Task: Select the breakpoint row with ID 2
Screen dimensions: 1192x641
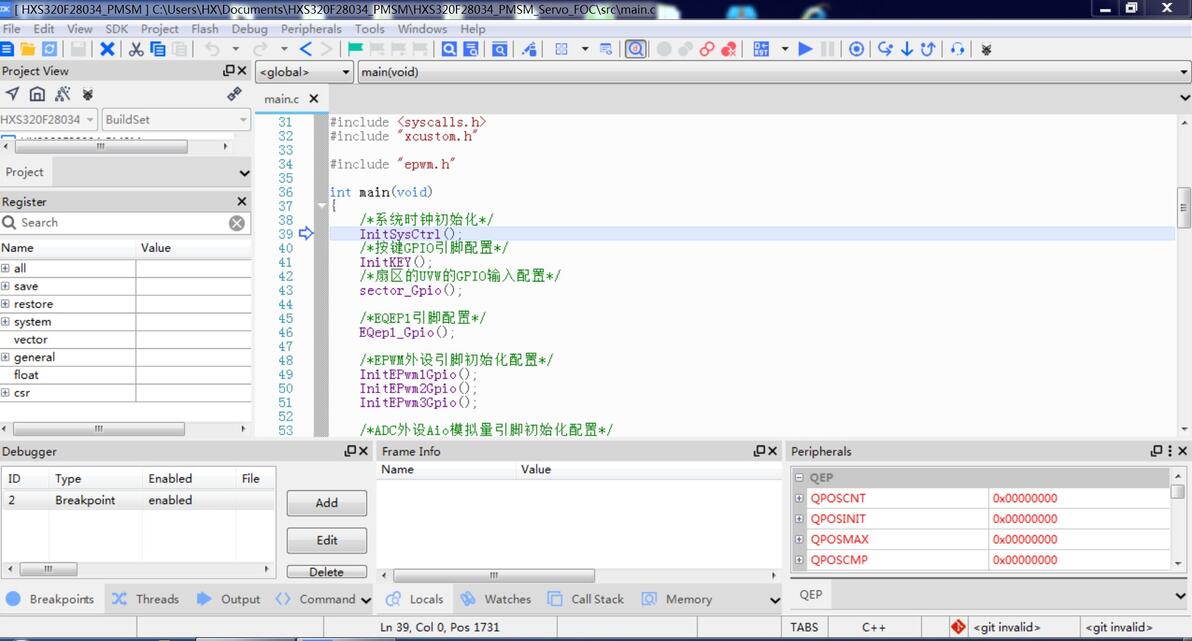Action: (138, 500)
